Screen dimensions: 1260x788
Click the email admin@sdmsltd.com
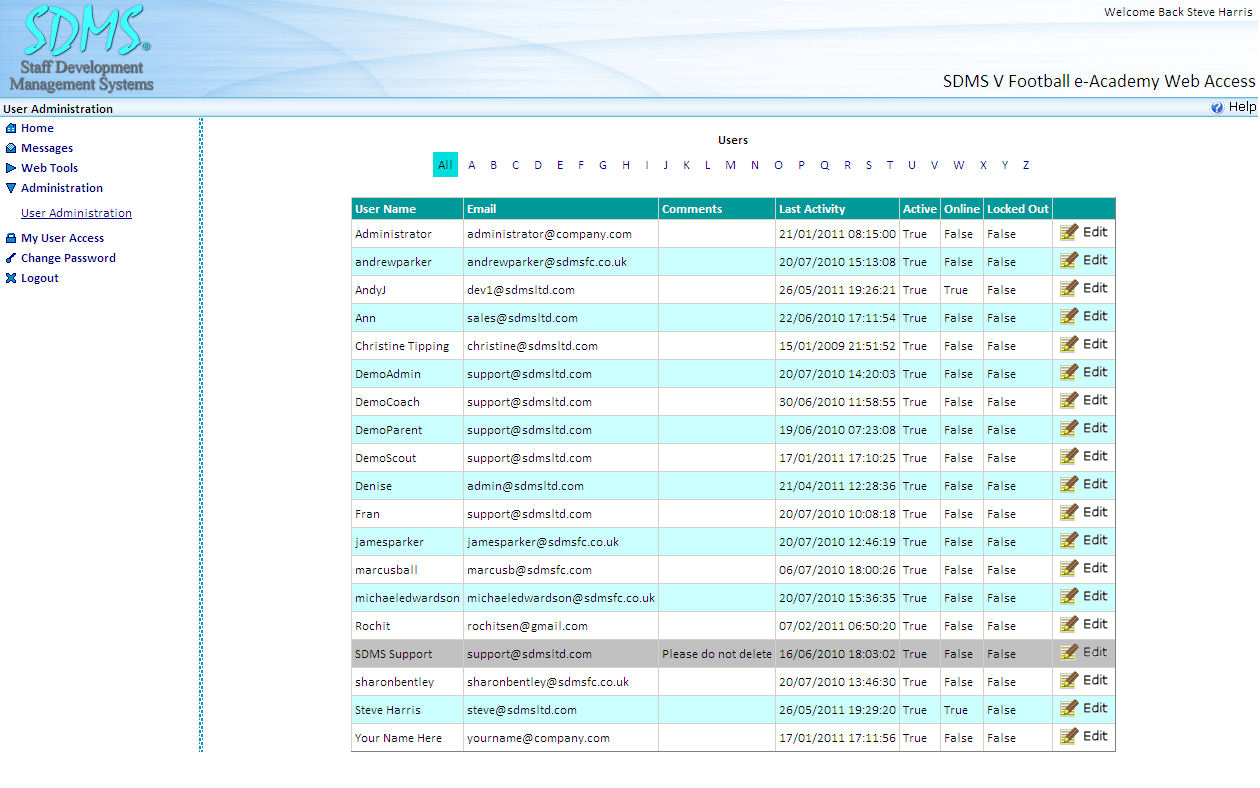pyautogui.click(x=525, y=486)
